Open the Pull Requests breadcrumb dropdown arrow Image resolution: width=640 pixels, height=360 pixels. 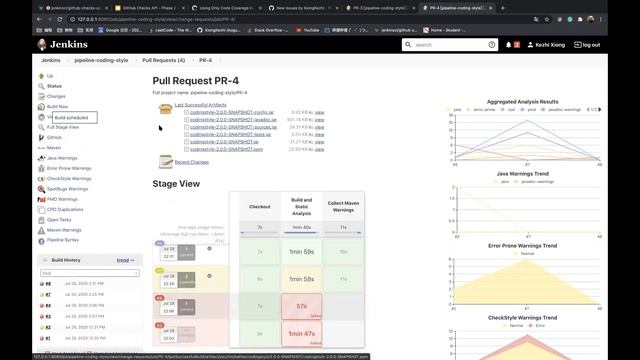(192, 60)
